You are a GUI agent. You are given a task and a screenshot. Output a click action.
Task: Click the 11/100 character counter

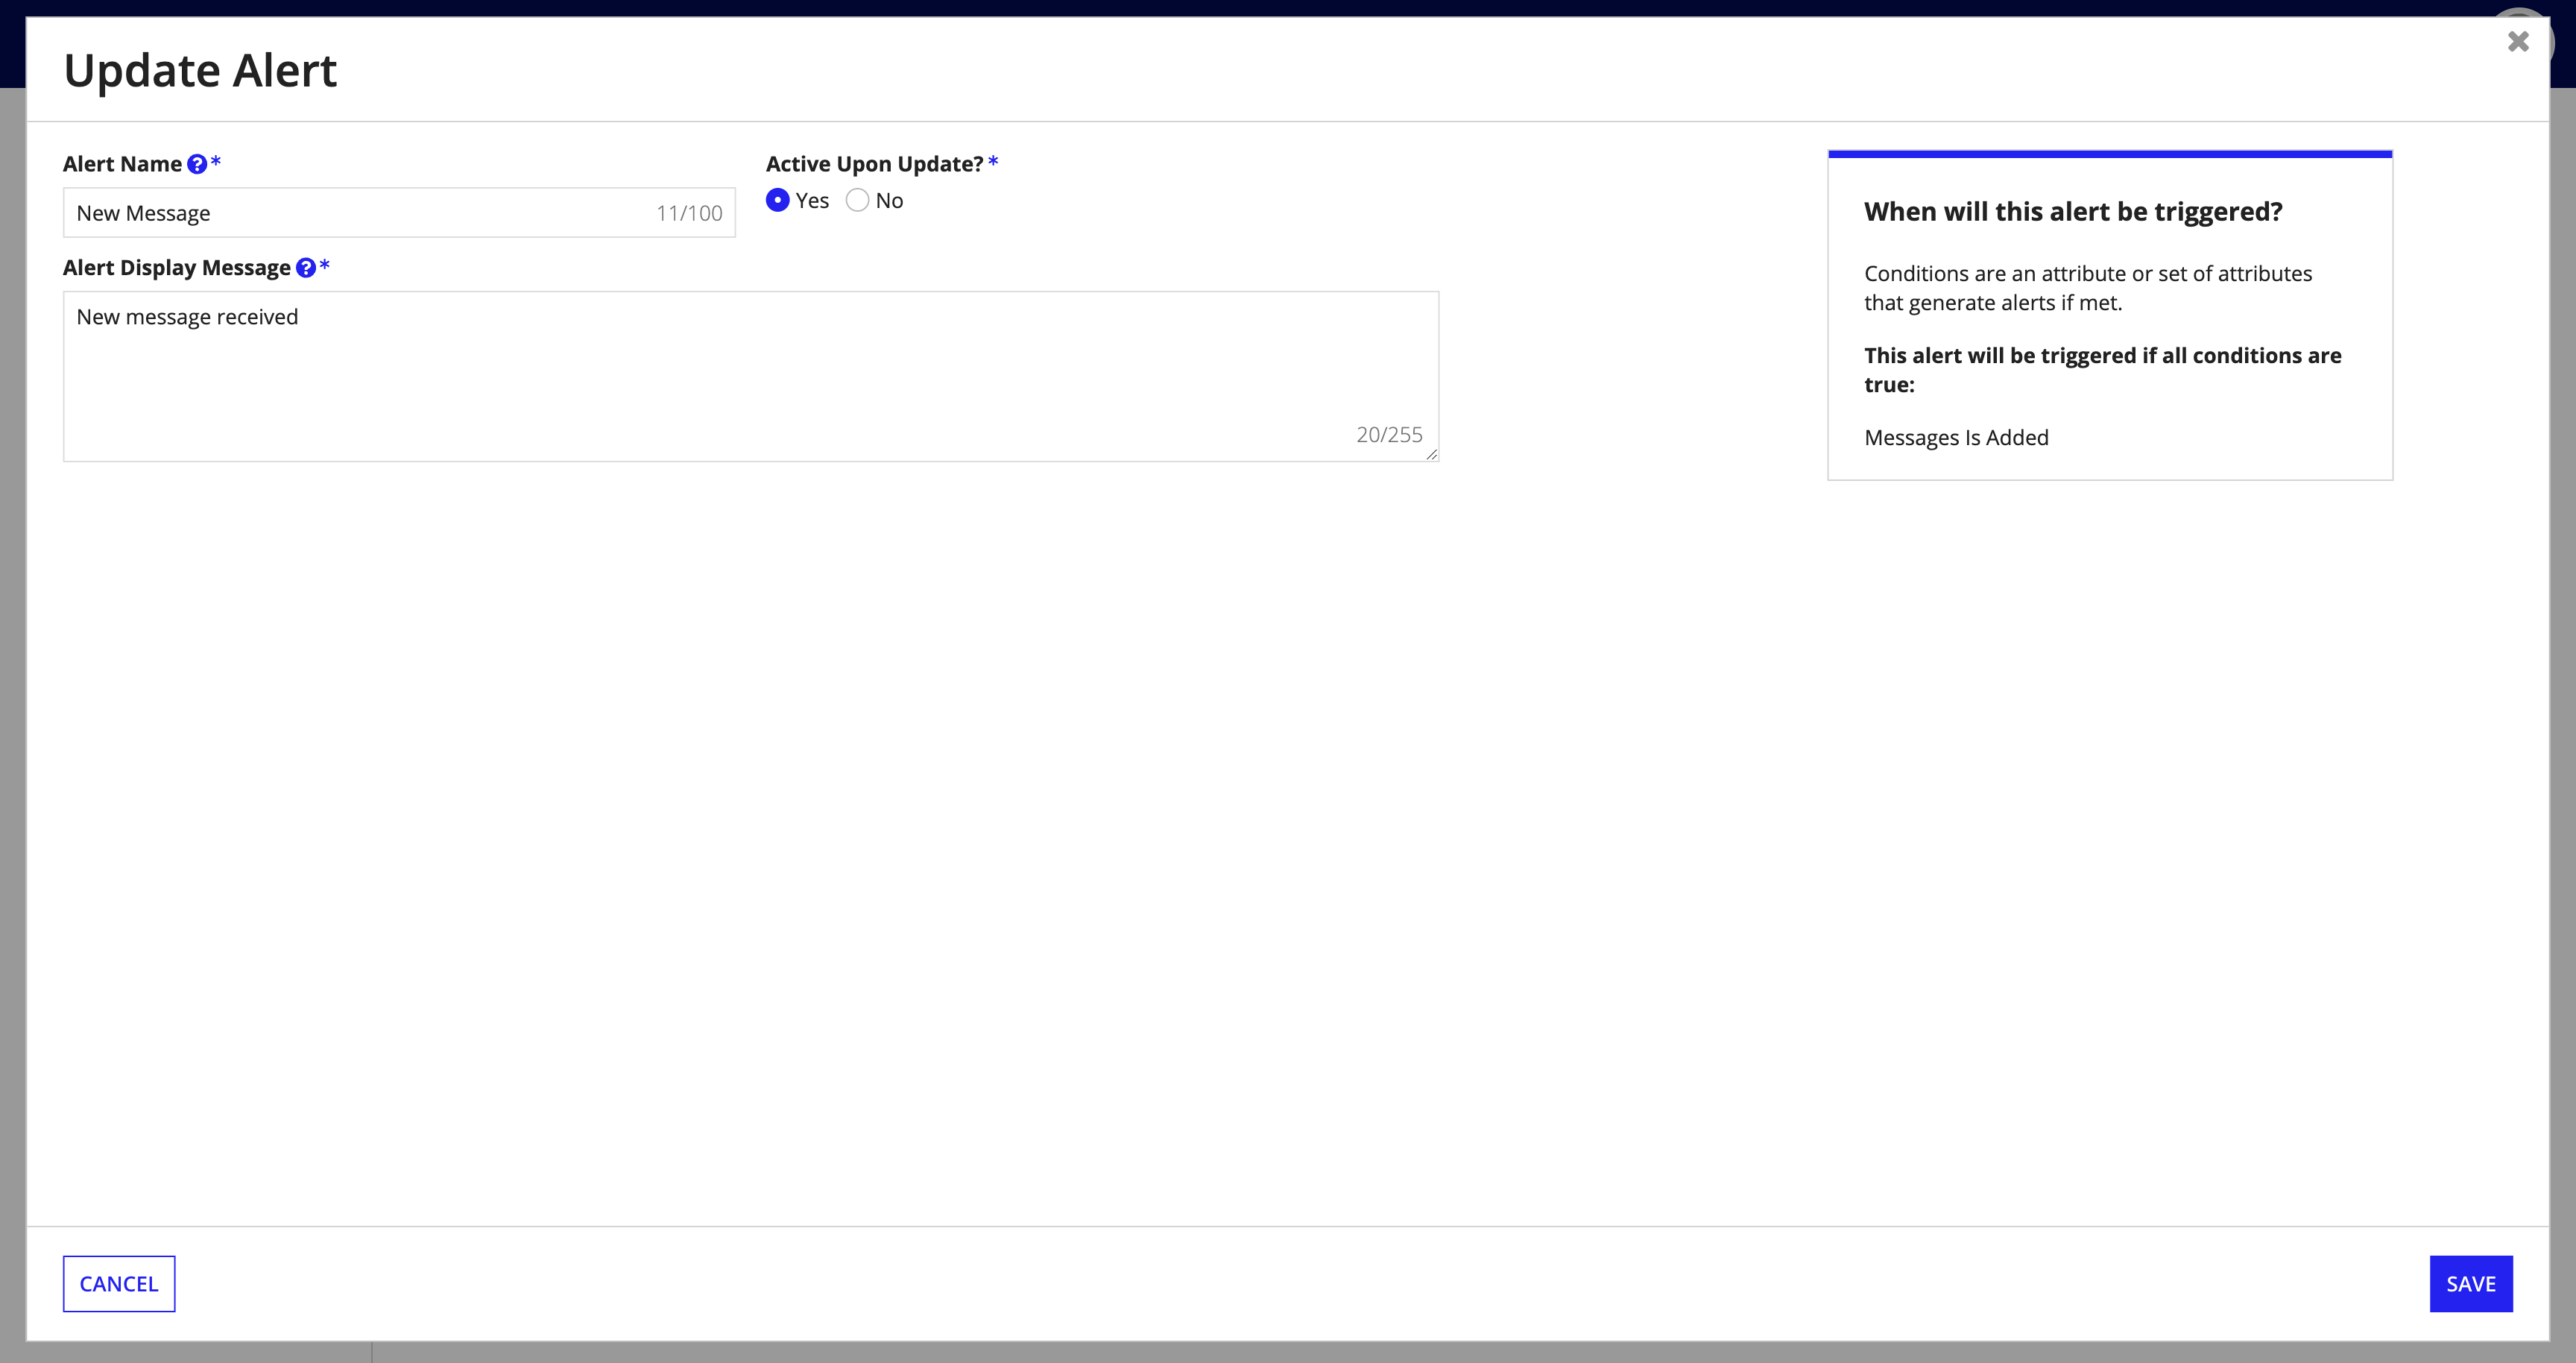[x=689, y=213]
